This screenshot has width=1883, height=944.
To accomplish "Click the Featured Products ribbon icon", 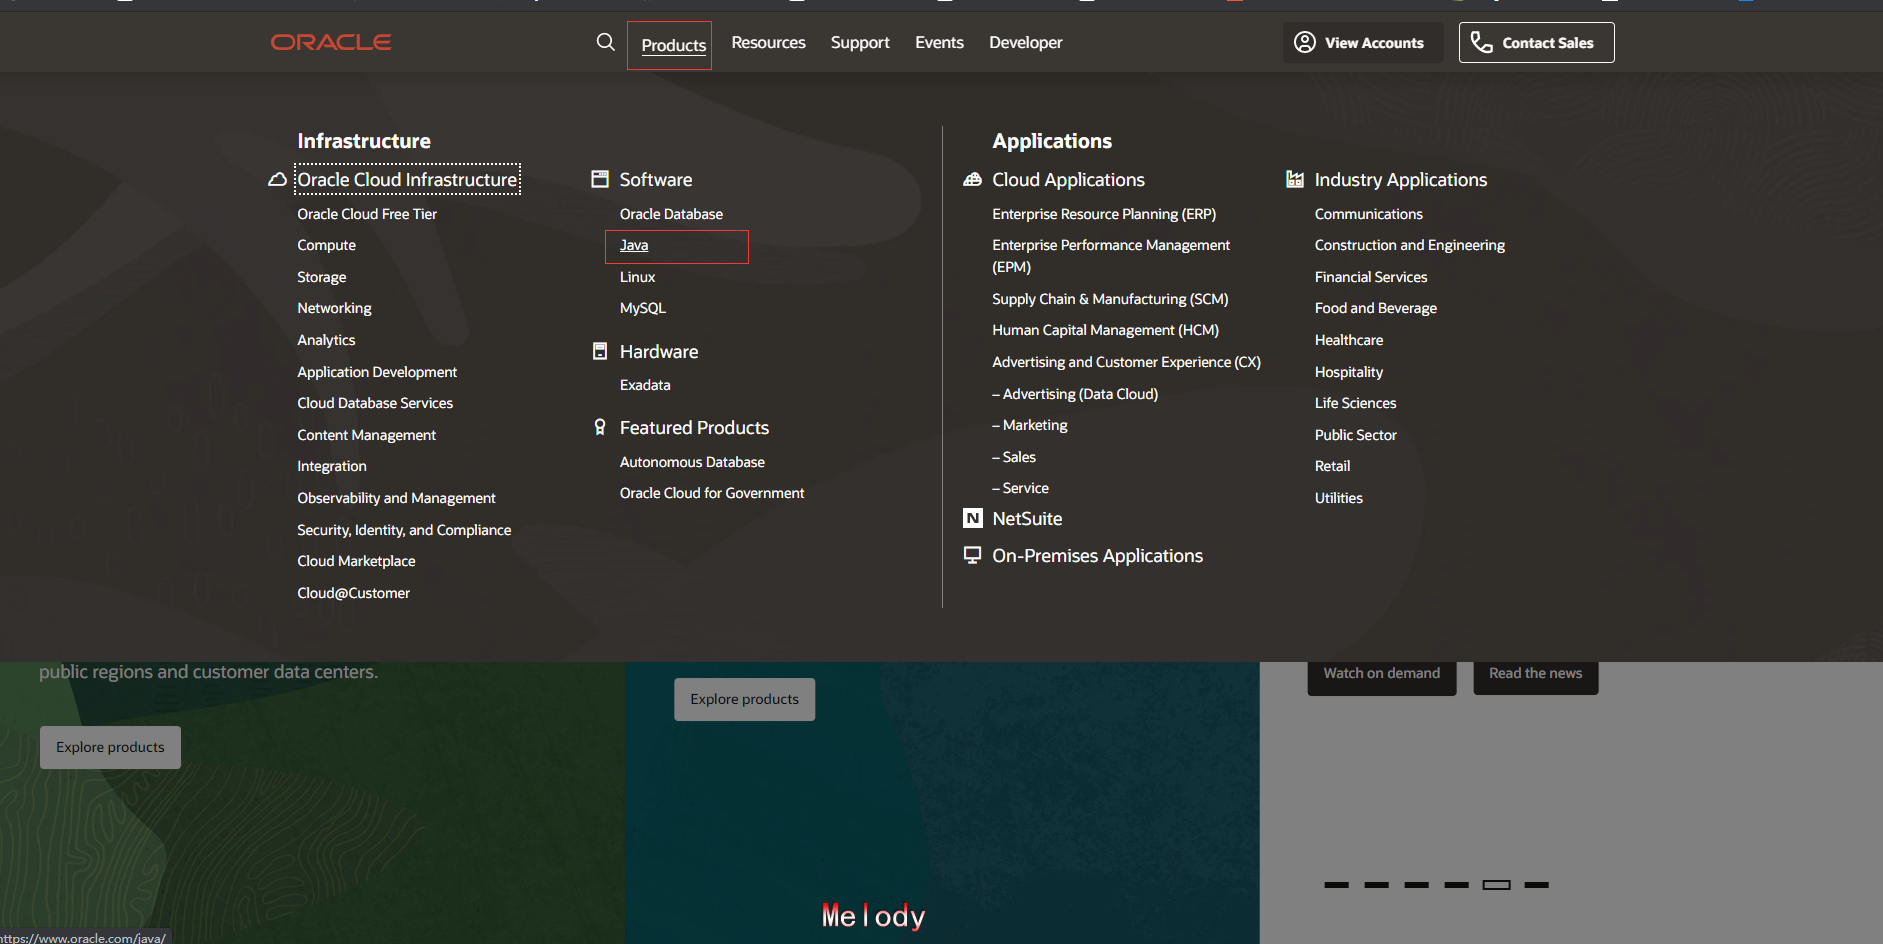I will pos(600,427).
